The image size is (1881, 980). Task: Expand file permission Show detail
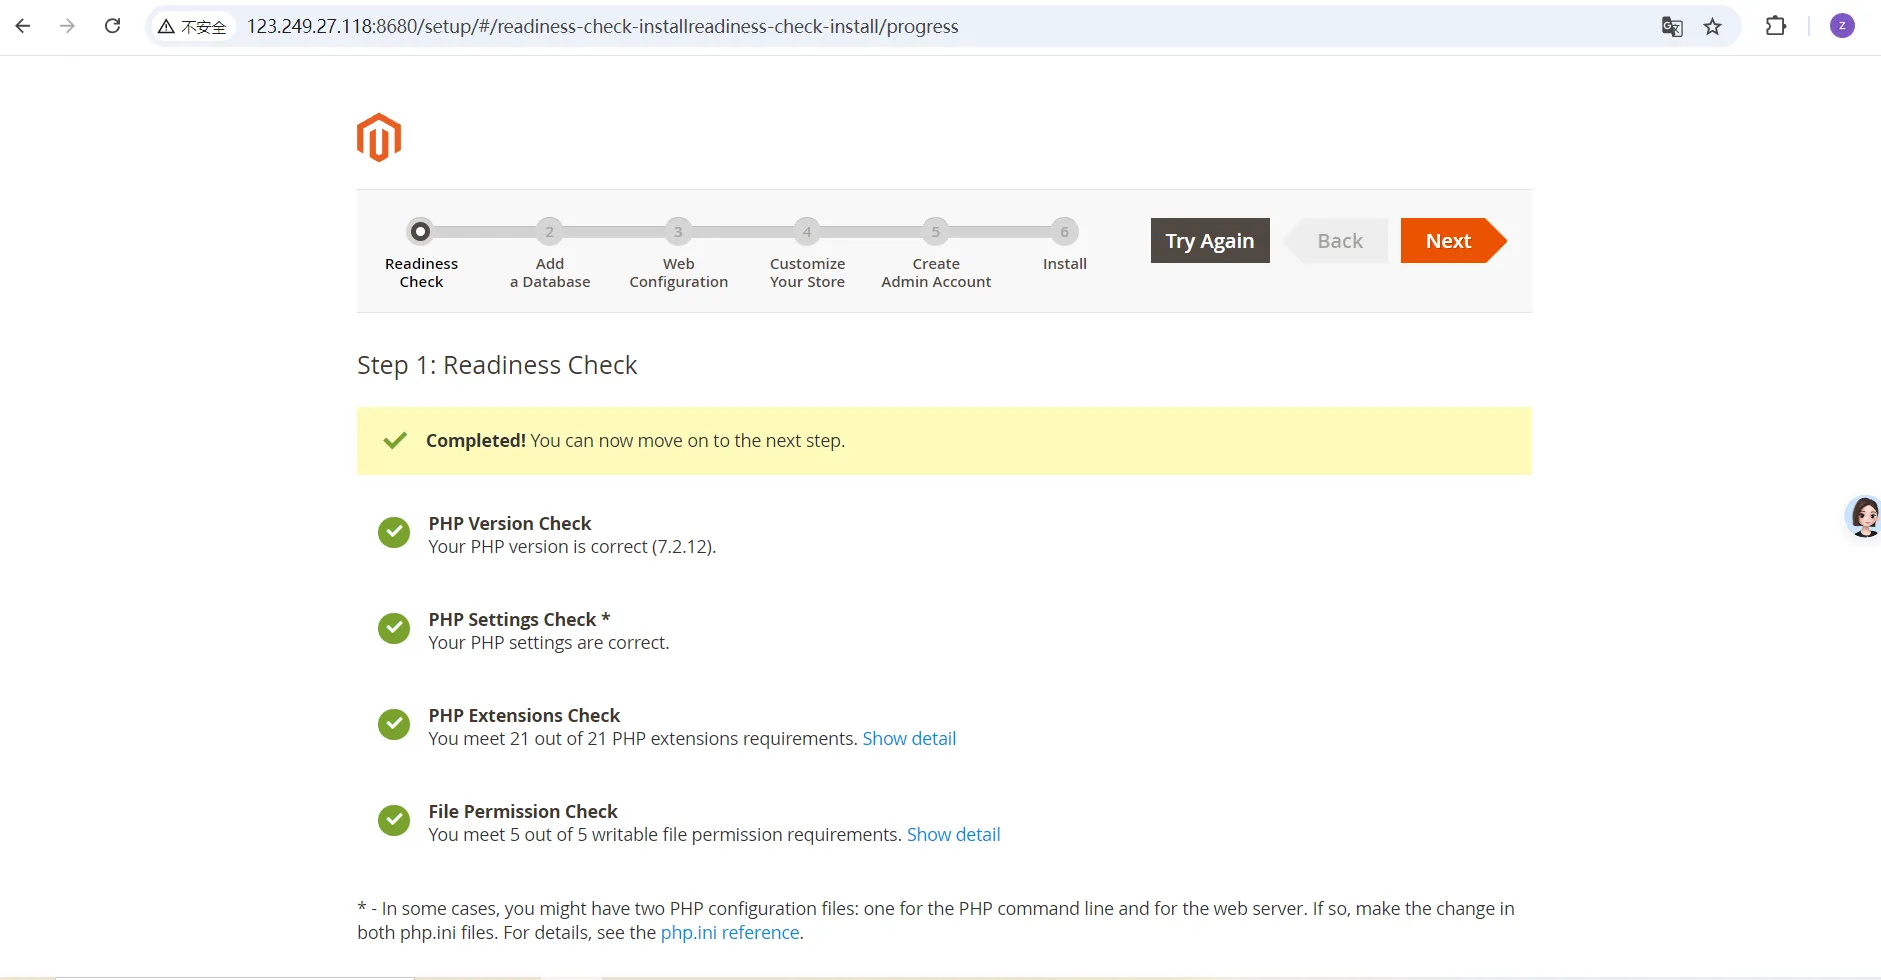tap(953, 835)
